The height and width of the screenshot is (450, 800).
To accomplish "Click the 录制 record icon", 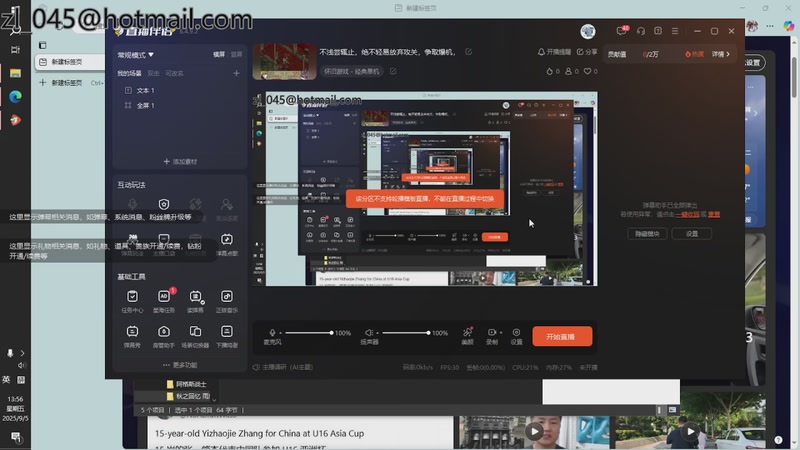I will click(x=491, y=332).
